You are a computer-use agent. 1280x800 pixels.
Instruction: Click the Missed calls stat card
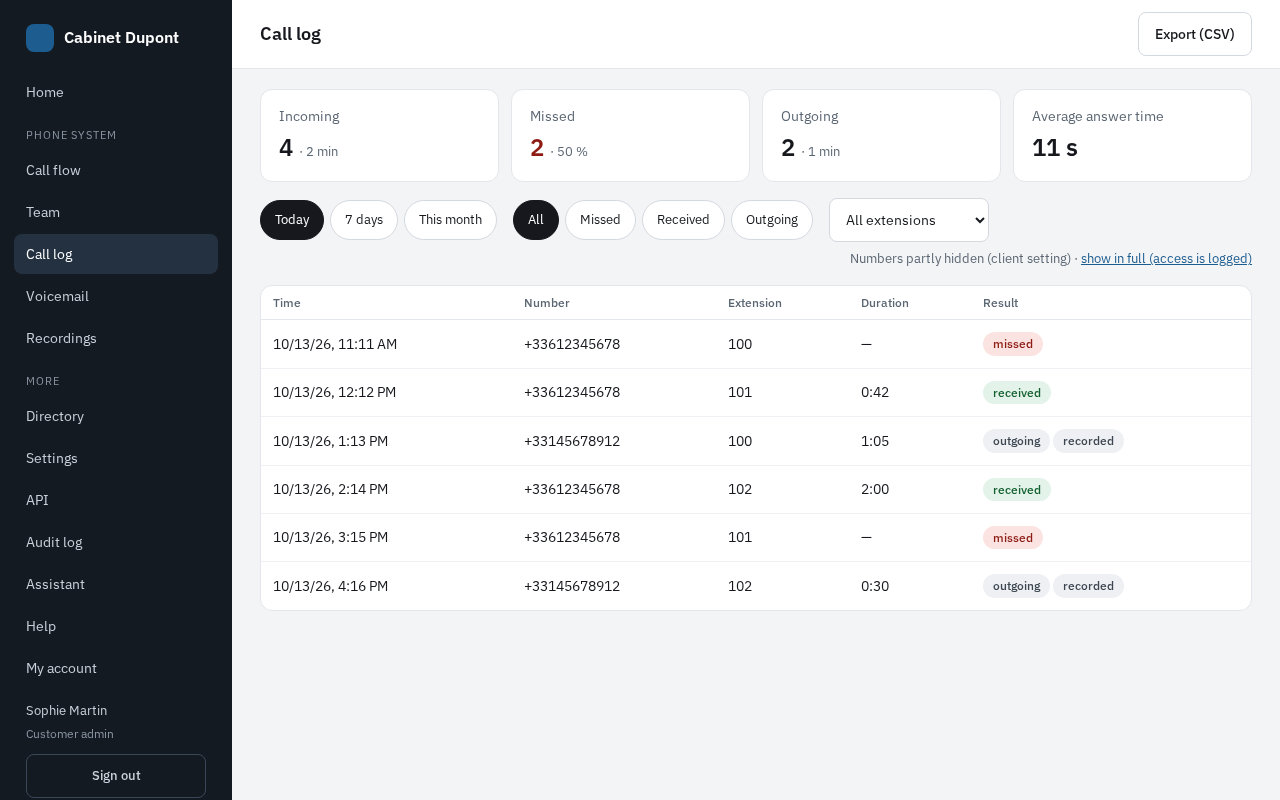point(630,136)
